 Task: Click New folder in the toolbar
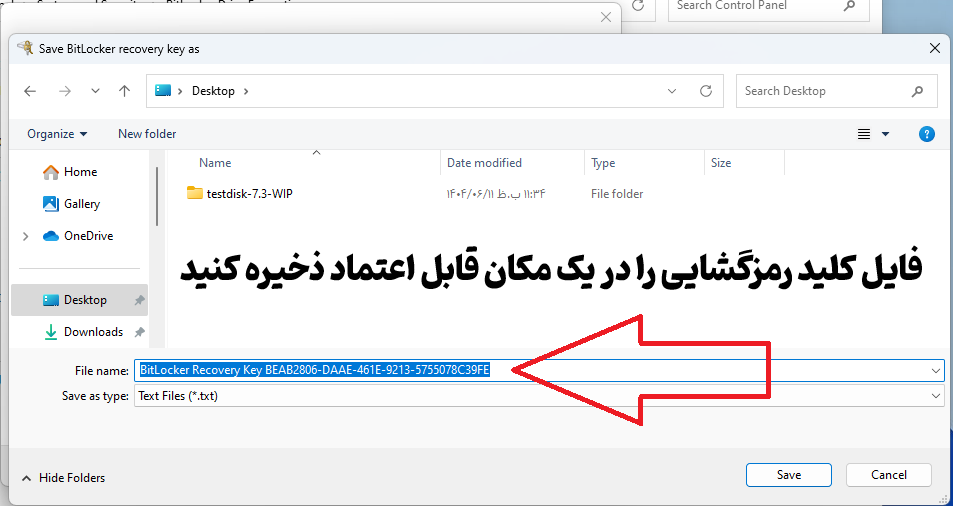coord(147,134)
